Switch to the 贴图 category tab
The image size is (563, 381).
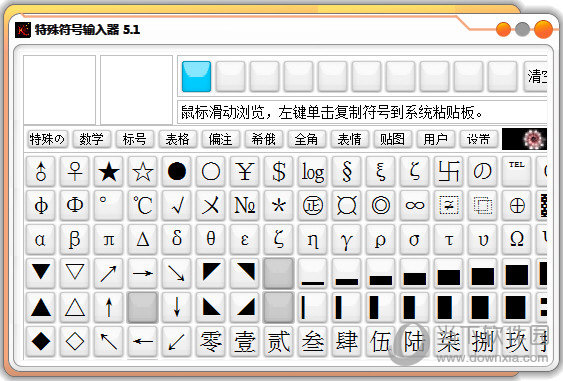[x=392, y=139]
